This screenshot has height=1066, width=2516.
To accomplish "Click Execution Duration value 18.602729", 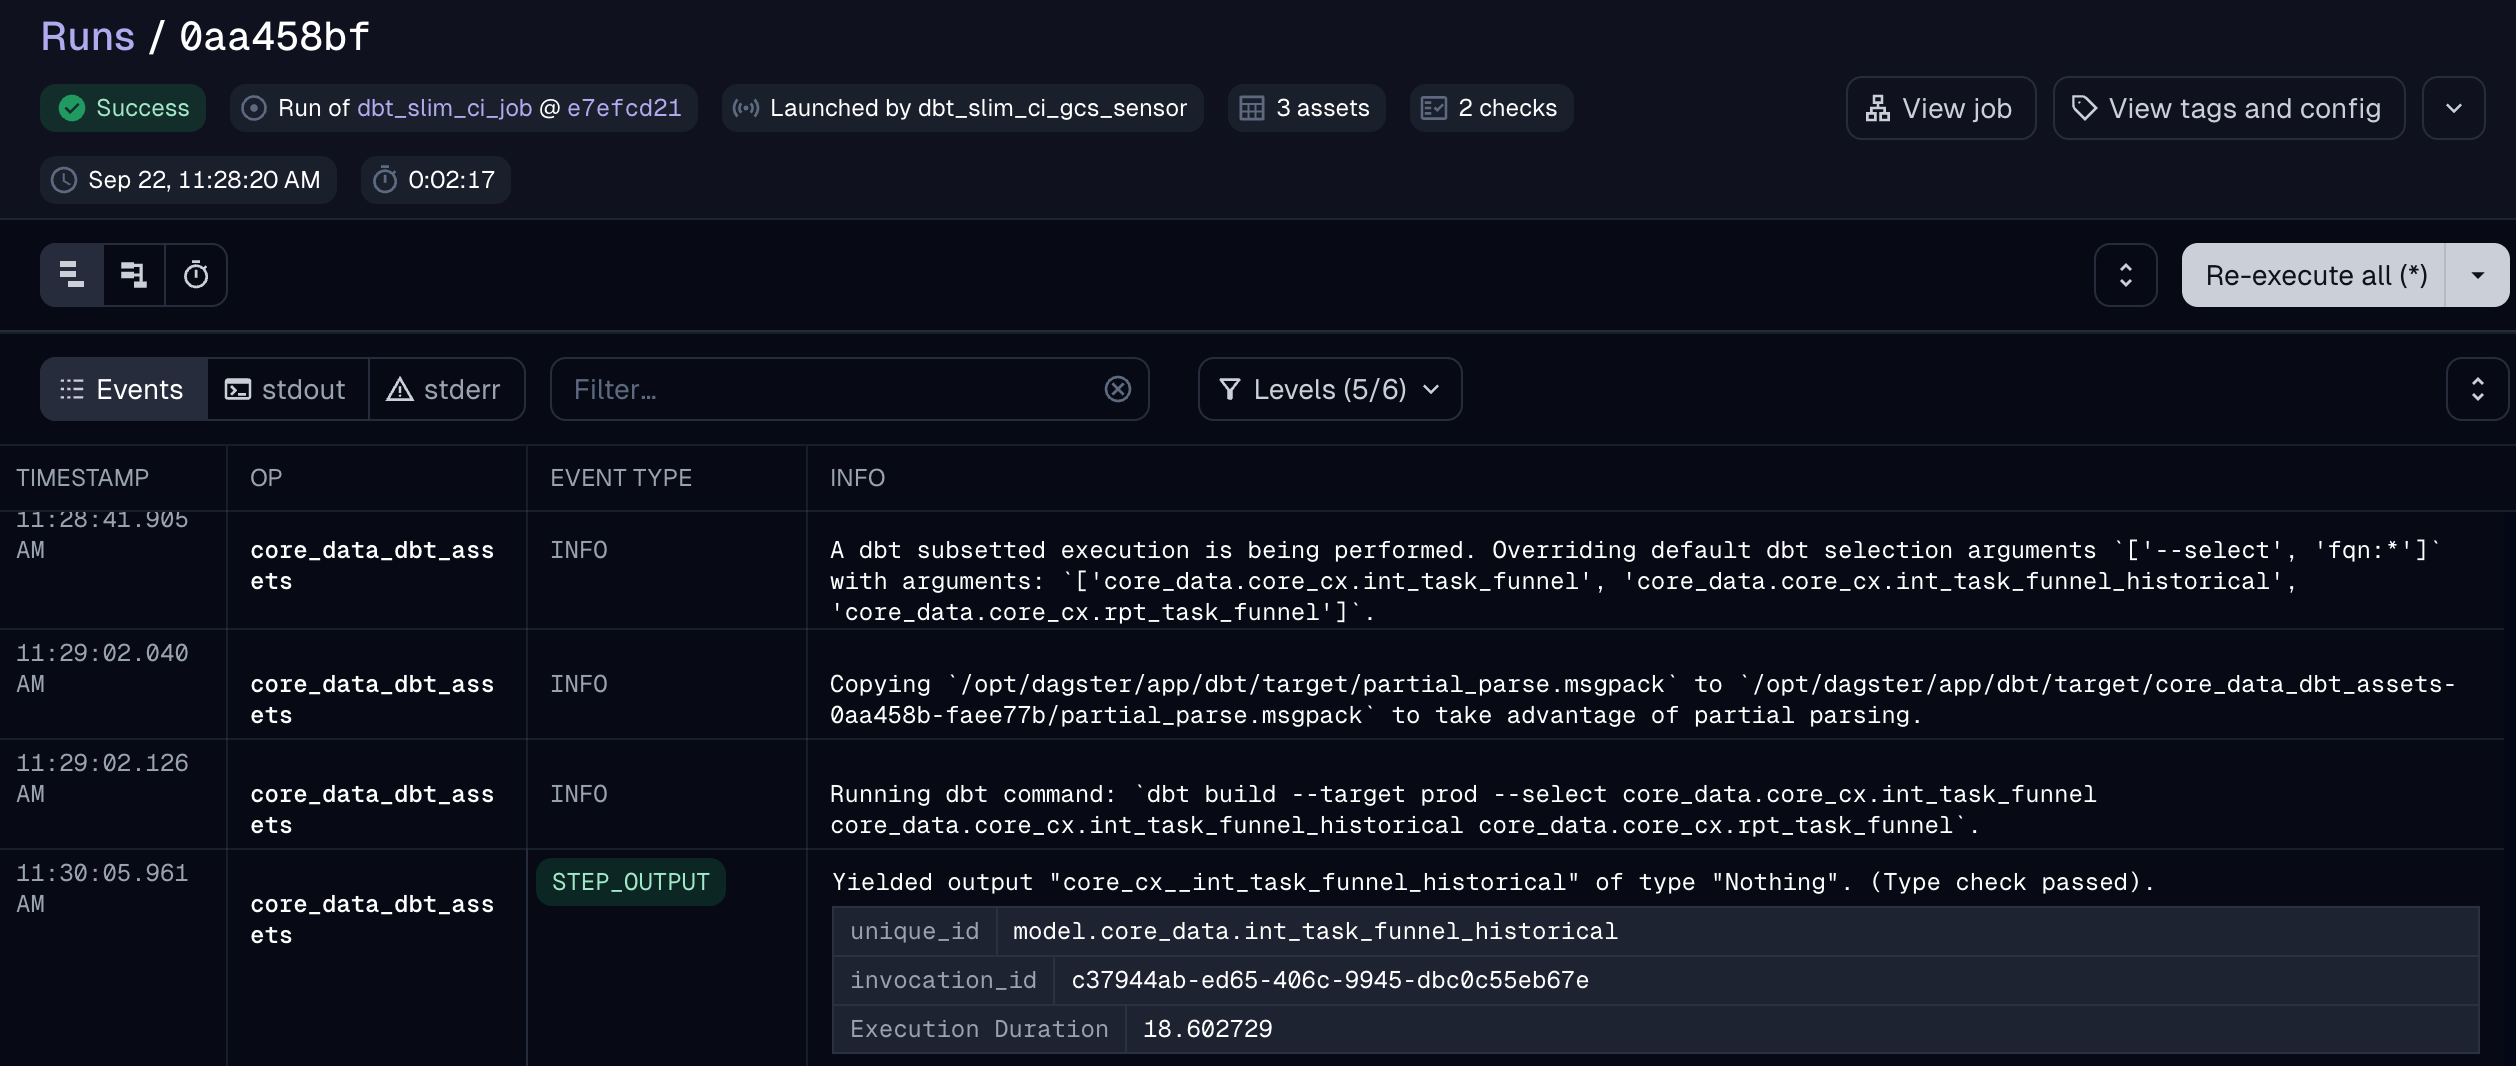I will [x=1207, y=1029].
